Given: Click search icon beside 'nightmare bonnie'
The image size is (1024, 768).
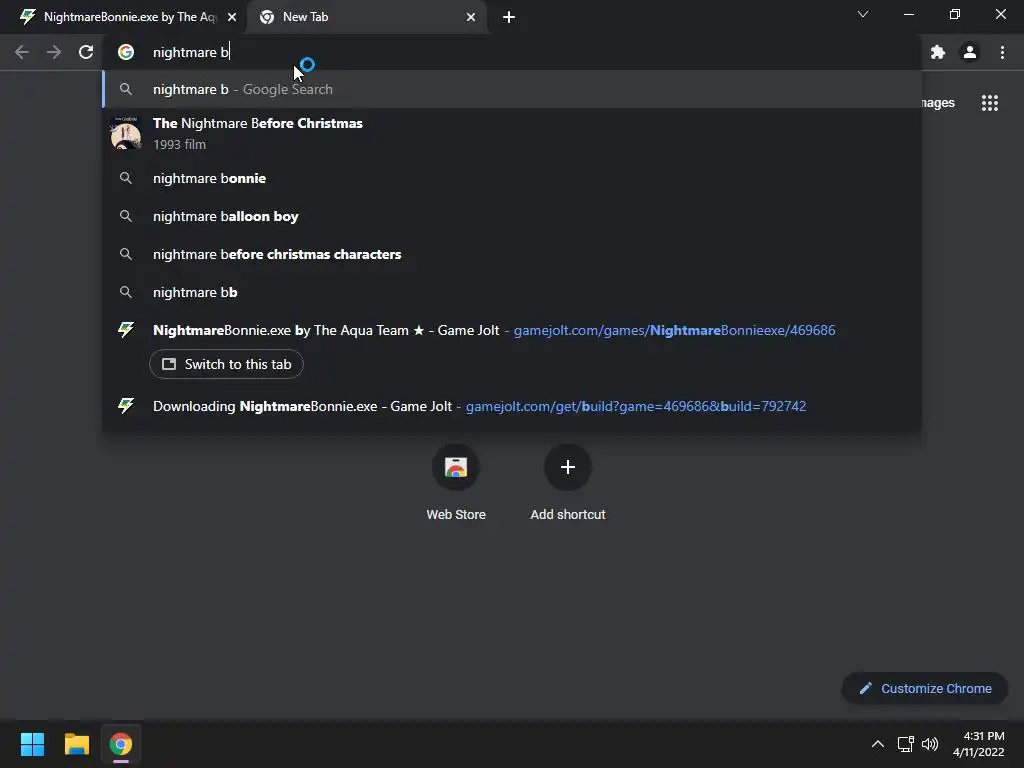Looking at the screenshot, I should pos(126,178).
